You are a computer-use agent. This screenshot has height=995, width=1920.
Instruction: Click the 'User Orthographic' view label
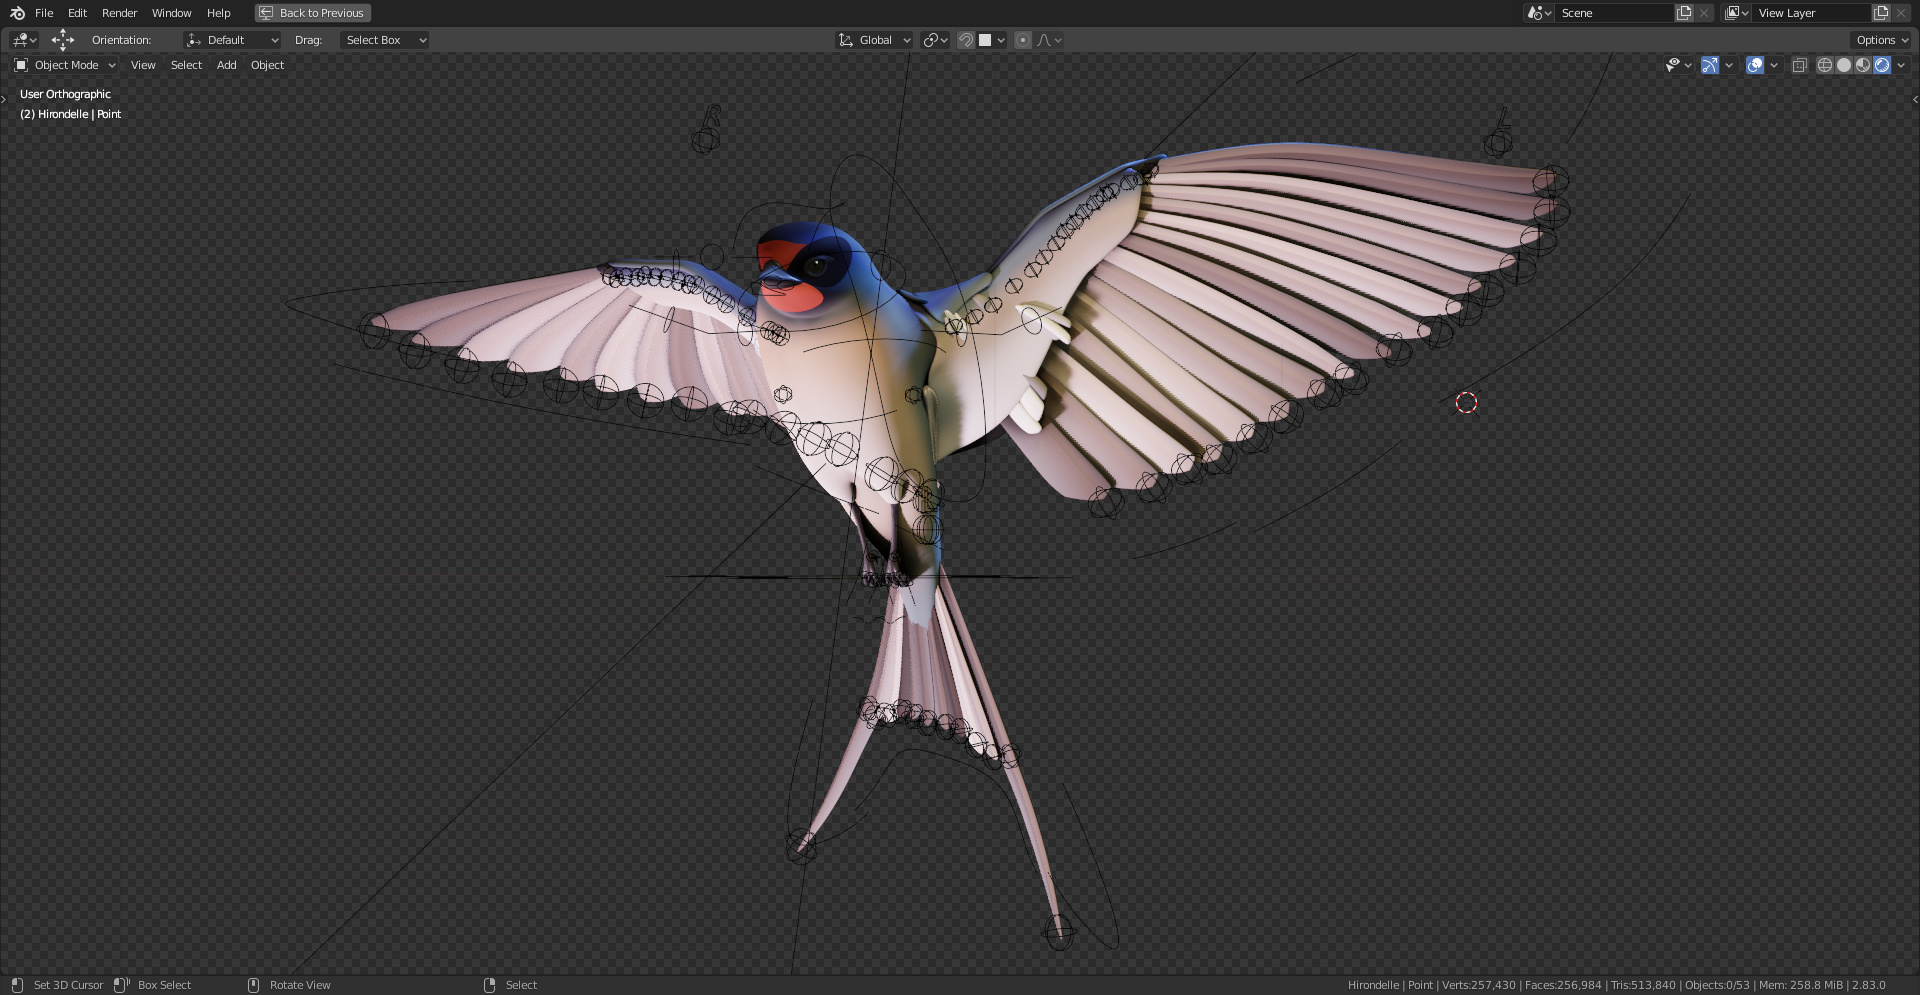pos(65,94)
